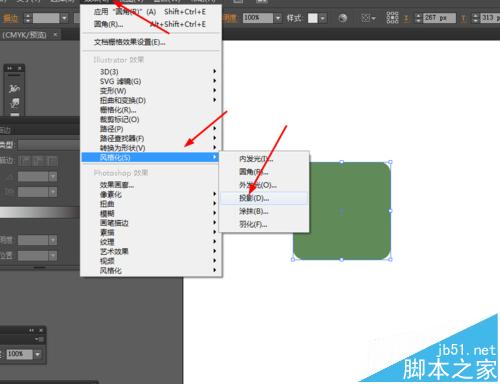Choose 裁剪标记(O) from the effect menu

pos(150,119)
